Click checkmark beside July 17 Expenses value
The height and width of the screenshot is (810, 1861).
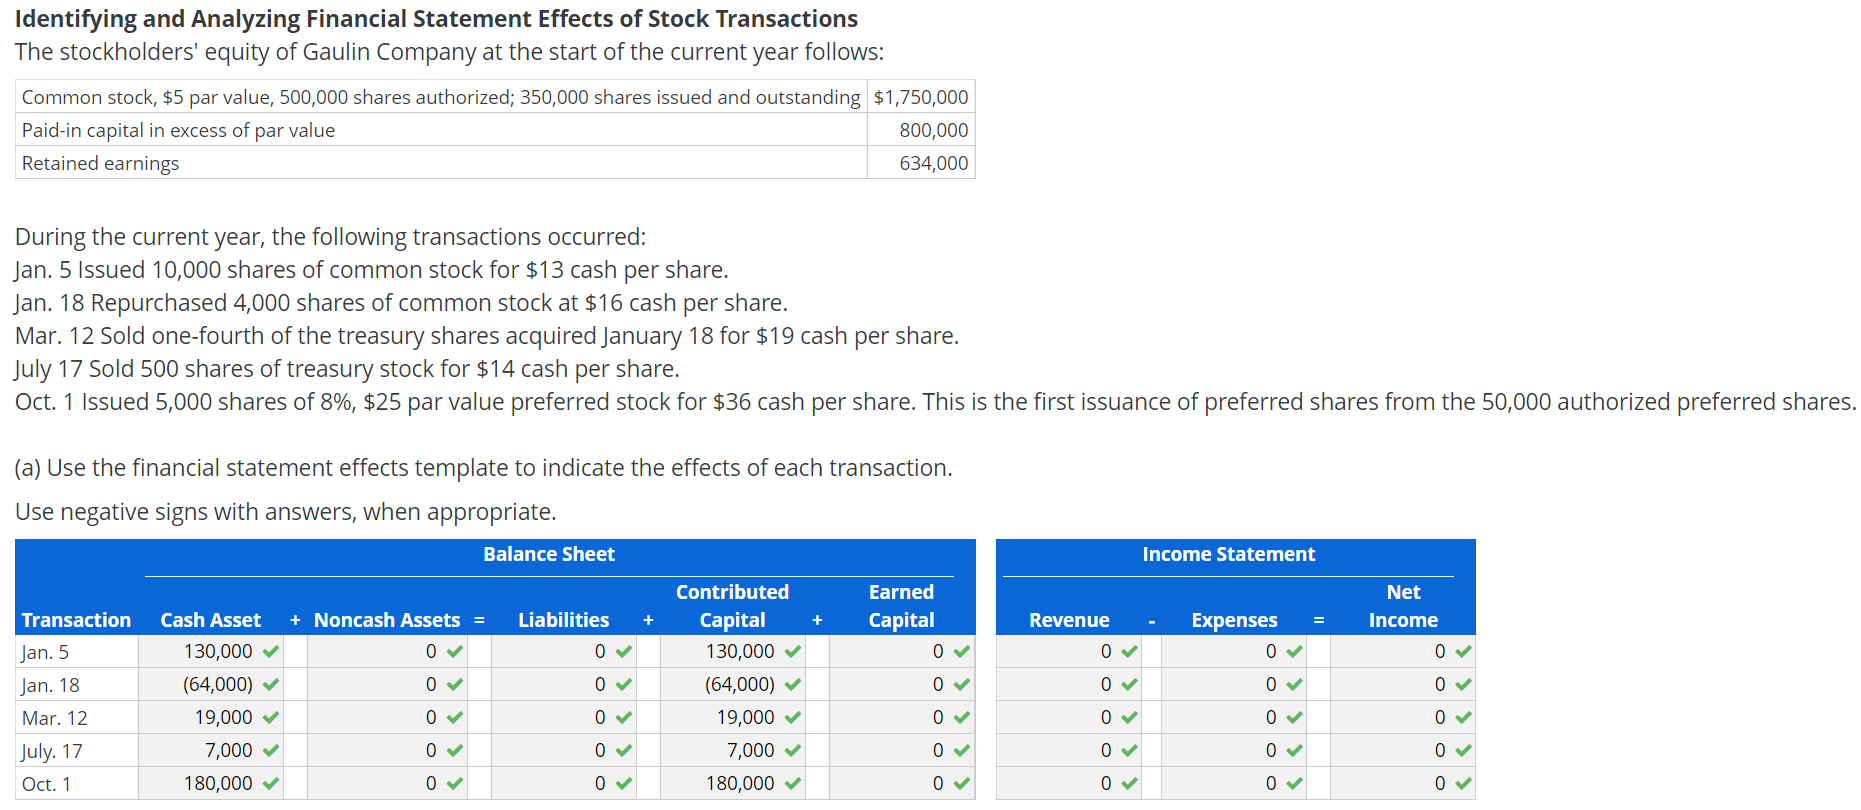[1294, 751]
